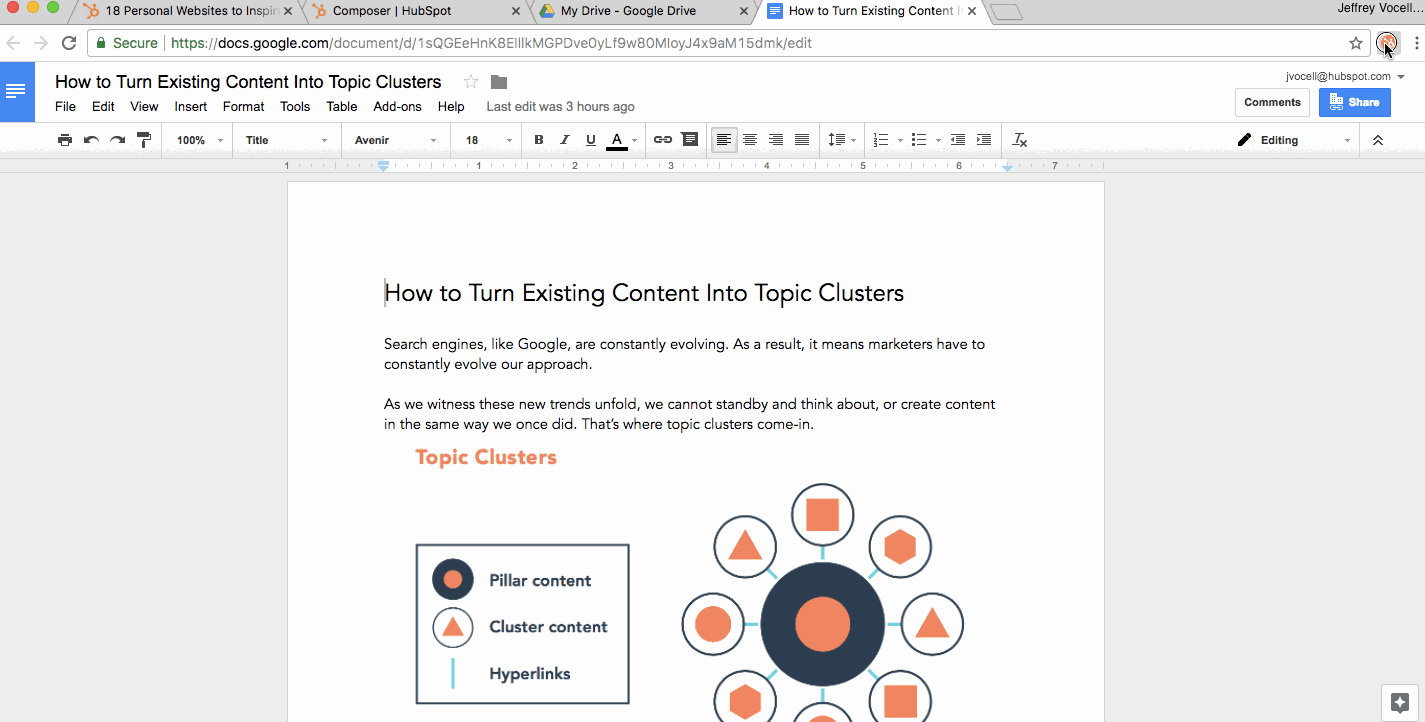Screen dimensions: 1425x722
Task: Open the Text color picker
Action: (618, 139)
